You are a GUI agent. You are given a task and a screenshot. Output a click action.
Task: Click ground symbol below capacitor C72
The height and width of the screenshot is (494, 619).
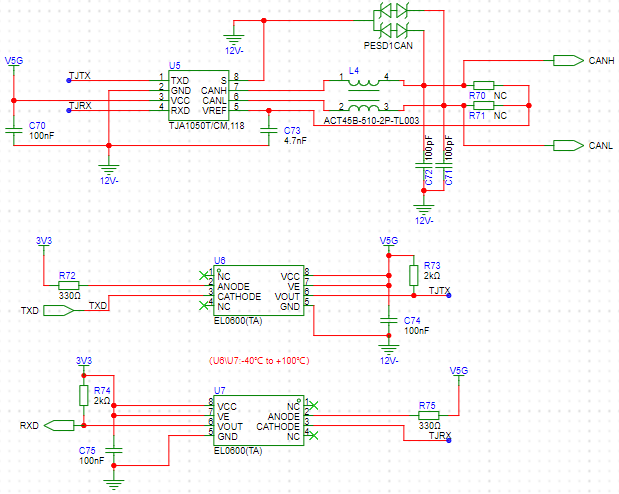point(424,210)
